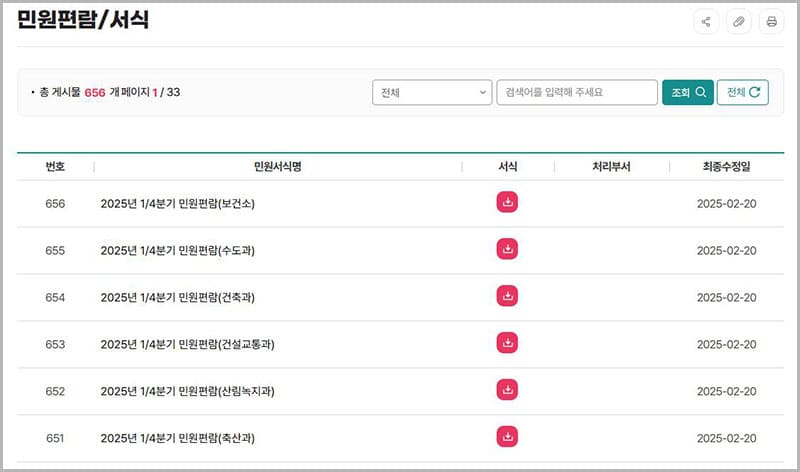Click the search keyword input field

coord(576,93)
